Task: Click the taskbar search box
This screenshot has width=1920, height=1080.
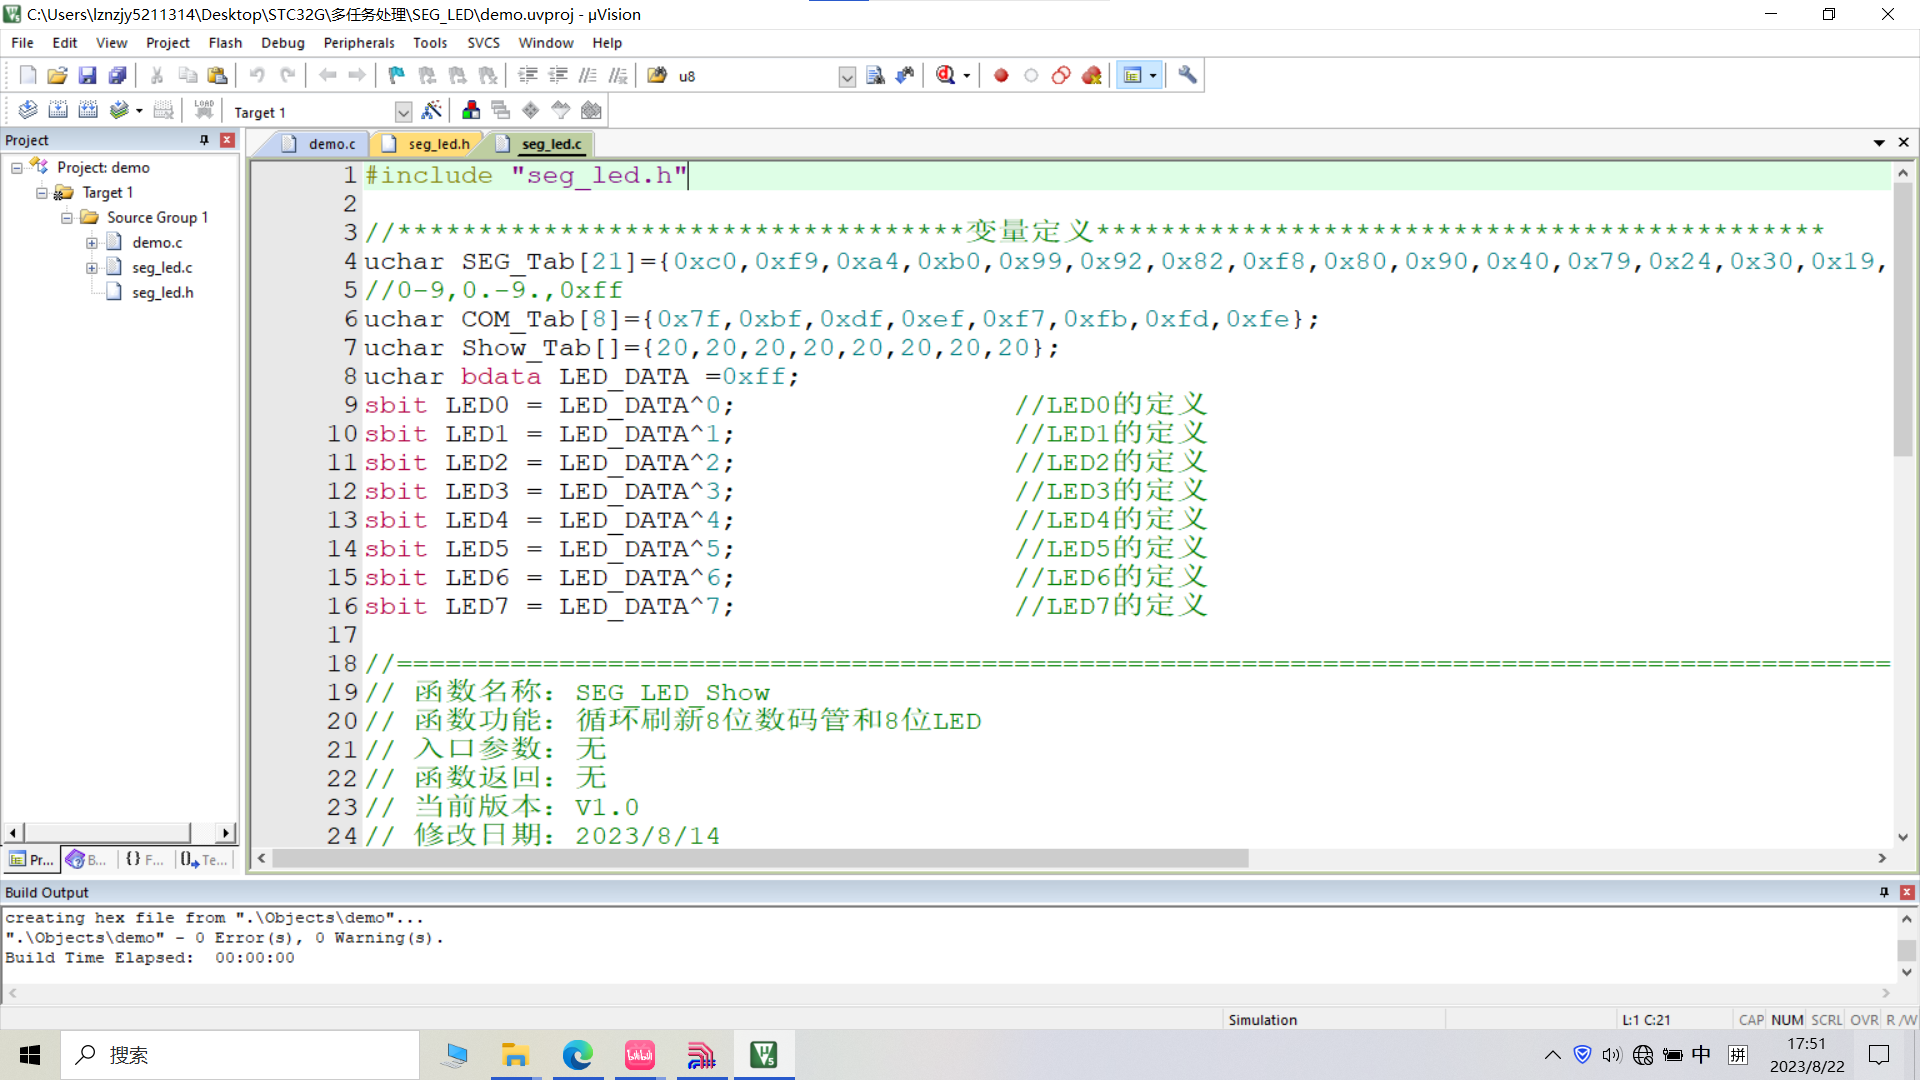Action: [x=240, y=1055]
